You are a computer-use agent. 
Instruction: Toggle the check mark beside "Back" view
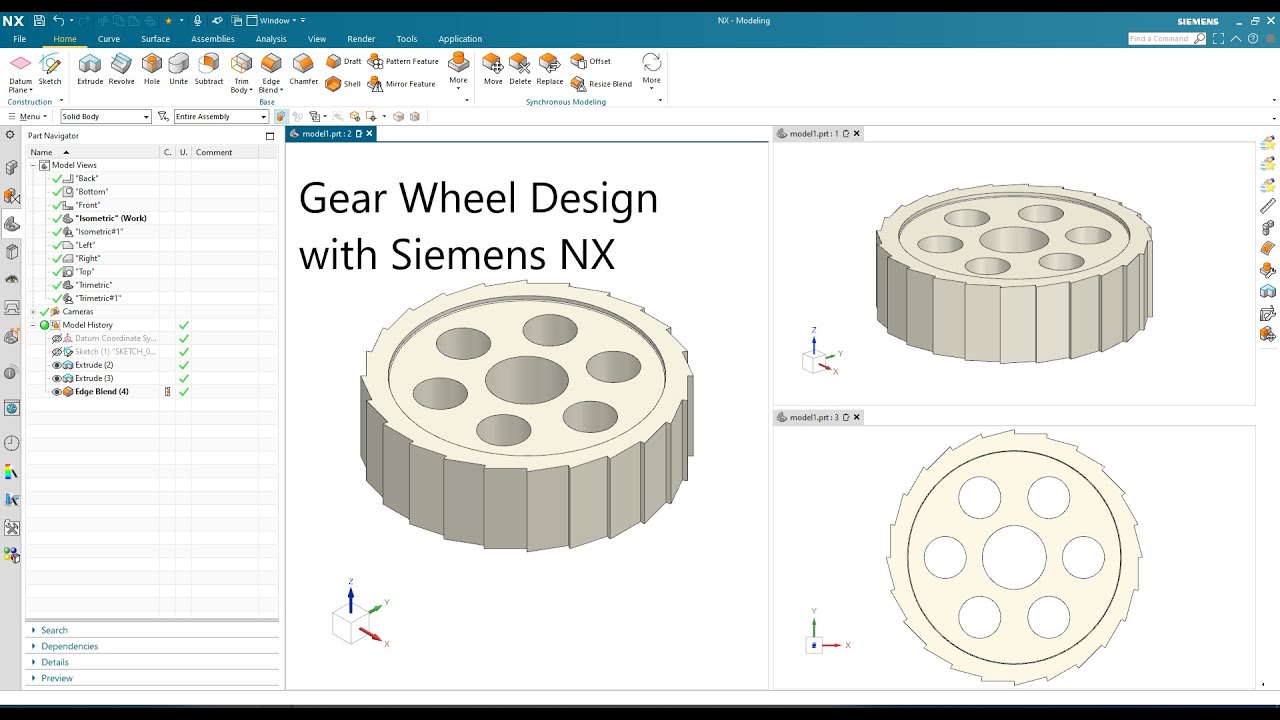(x=57, y=178)
